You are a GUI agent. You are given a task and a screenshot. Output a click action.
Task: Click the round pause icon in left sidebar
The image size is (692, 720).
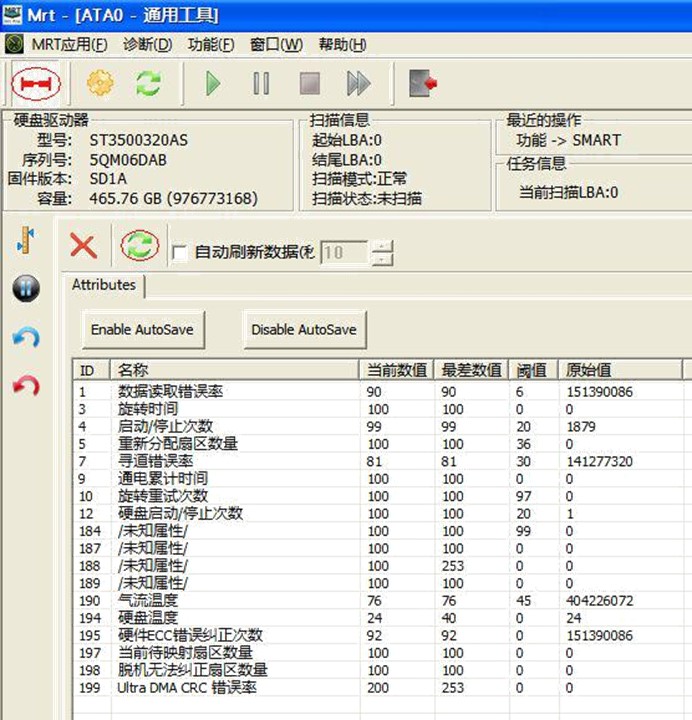point(26,289)
